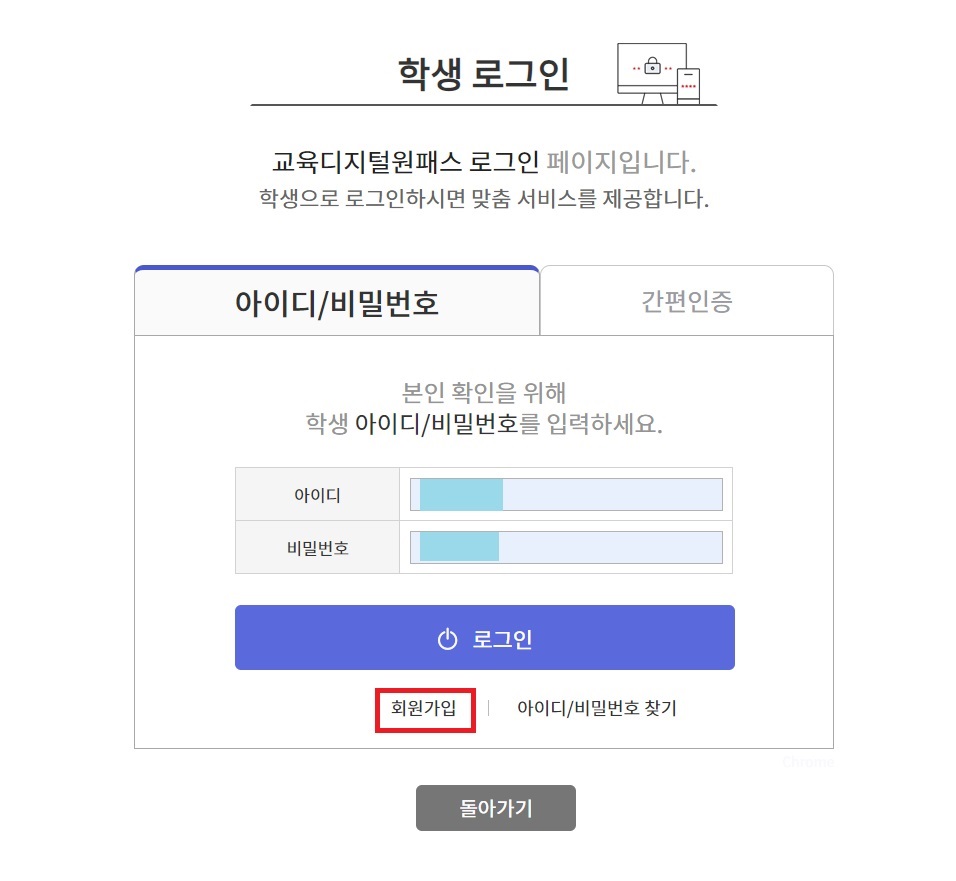Image resolution: width=956 pixels, height=881 pixels.
Task: Click the phone screen in the header illustration
Action: (x=688, y=84)
